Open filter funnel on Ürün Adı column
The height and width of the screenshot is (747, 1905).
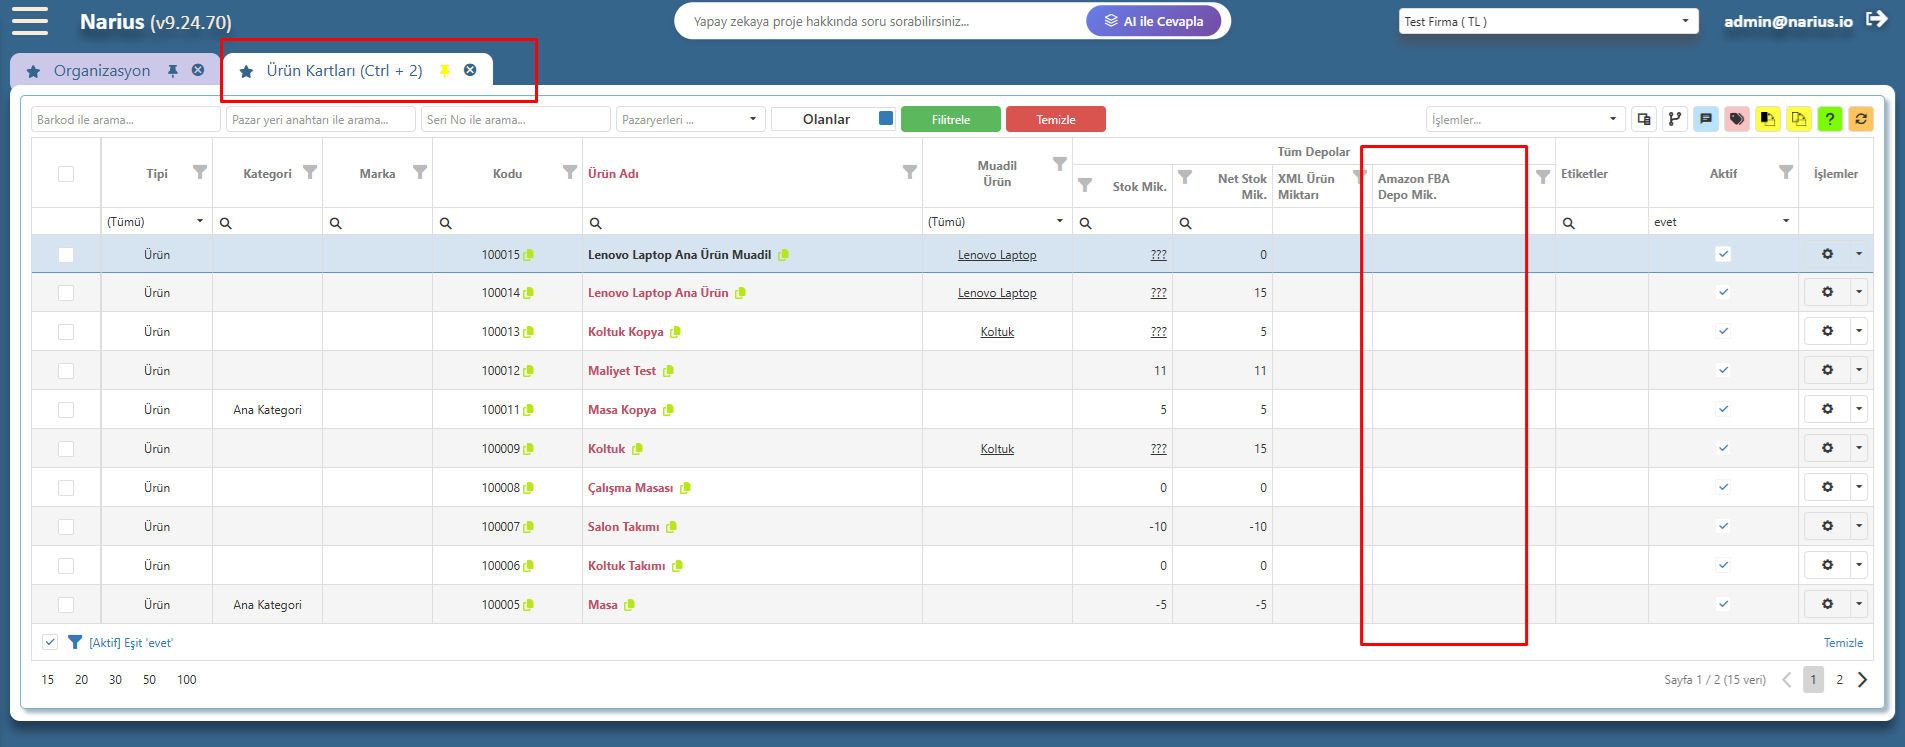click(x=909, y=172)
